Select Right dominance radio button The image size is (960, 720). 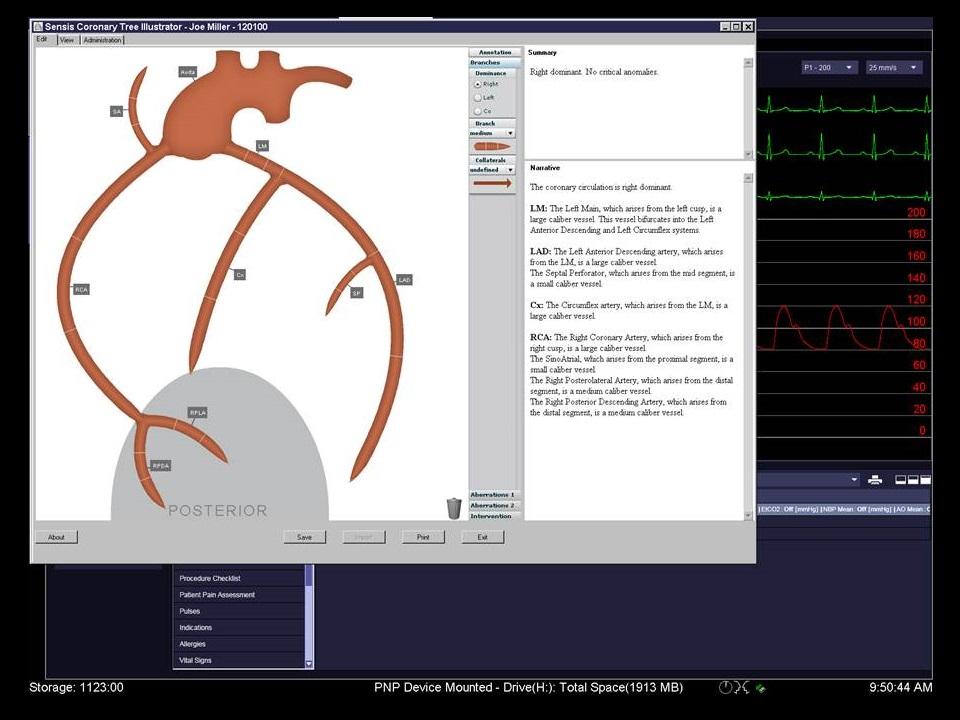[x=478, y=84]
